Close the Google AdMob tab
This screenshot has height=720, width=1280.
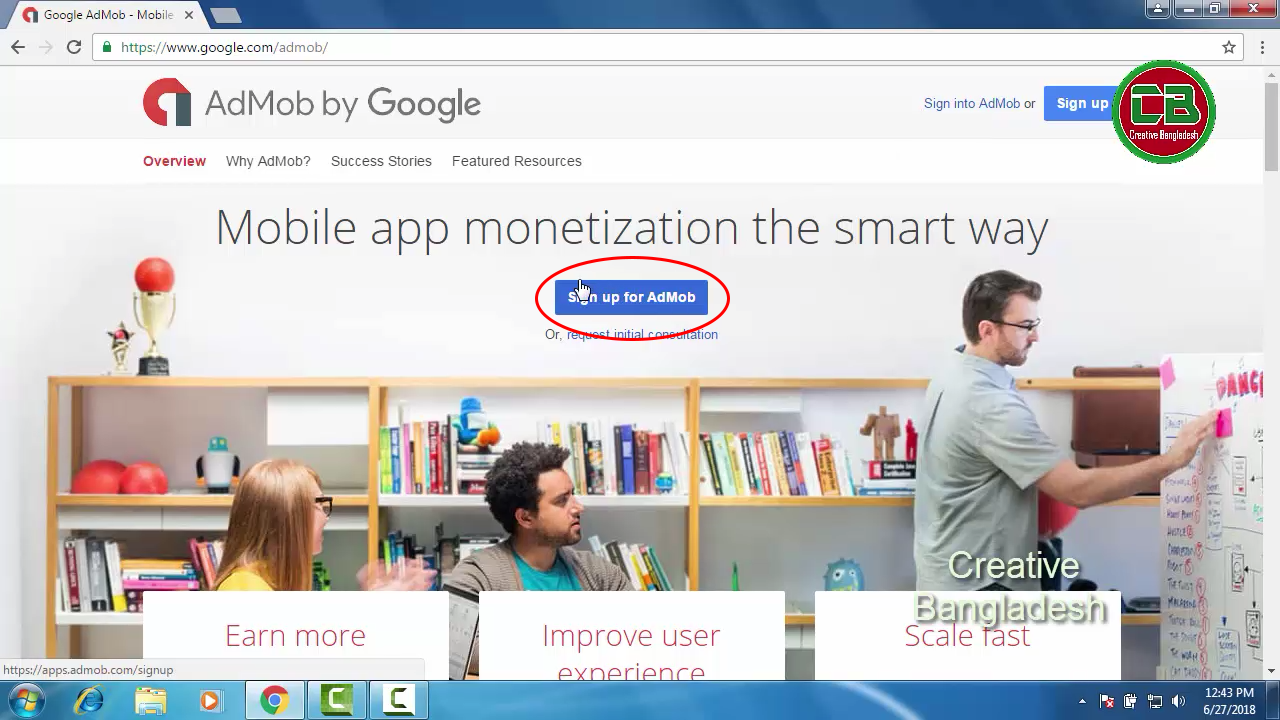pyautogui.click(x=187, y=15)
